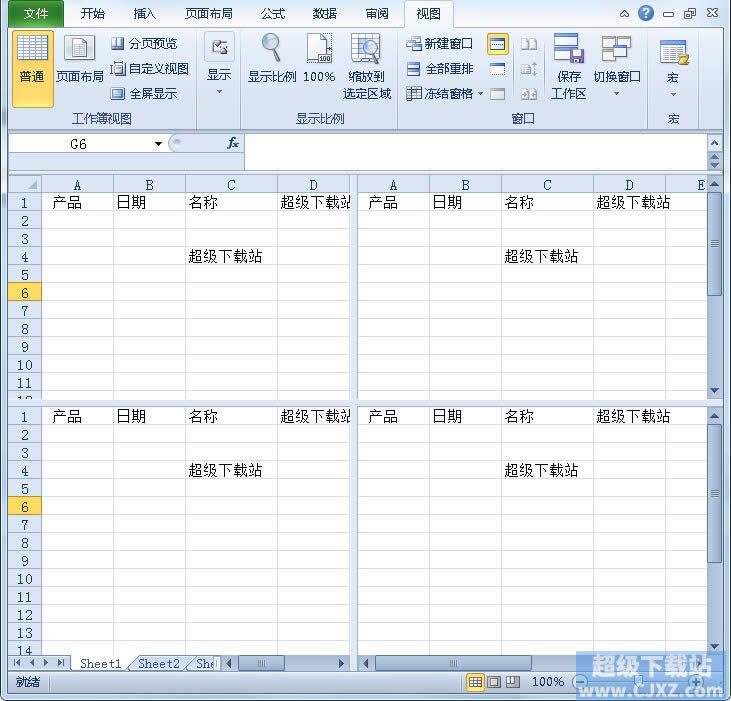Click the Insert Function fx icon
The image size is (731, 701).
point(233,144)
